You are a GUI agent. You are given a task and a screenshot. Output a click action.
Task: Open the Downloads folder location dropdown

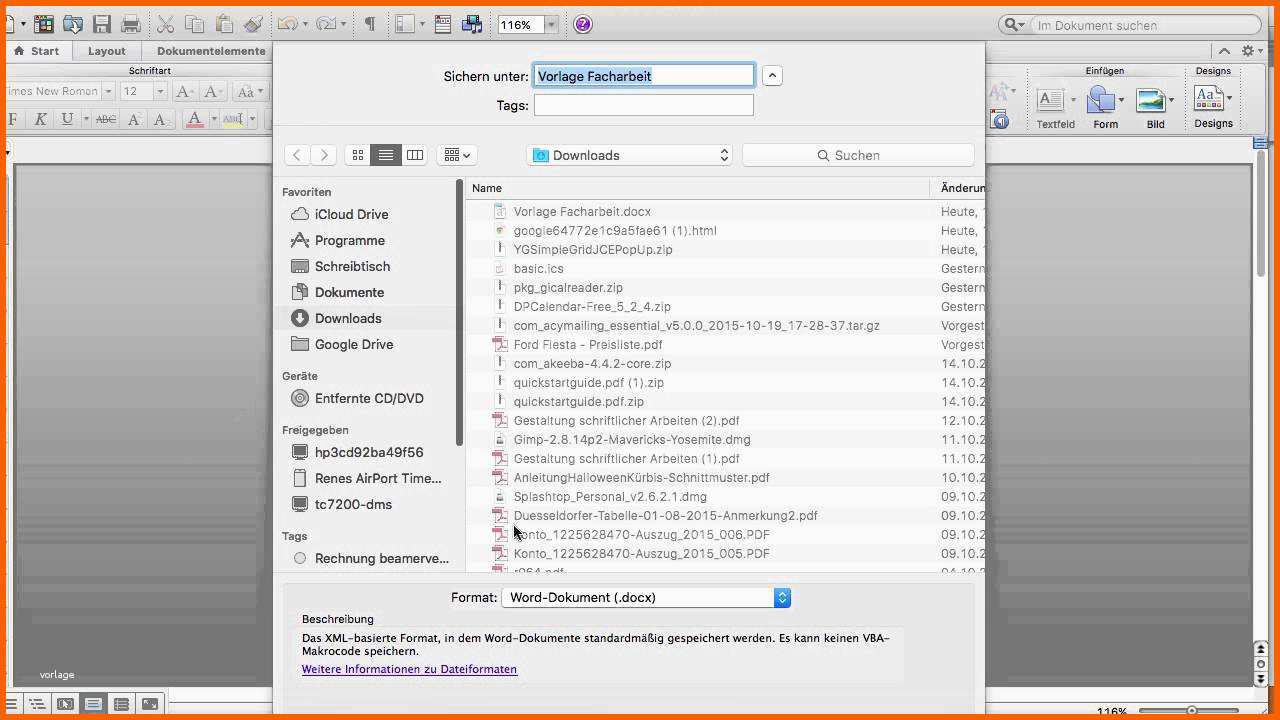coord(630,155)
